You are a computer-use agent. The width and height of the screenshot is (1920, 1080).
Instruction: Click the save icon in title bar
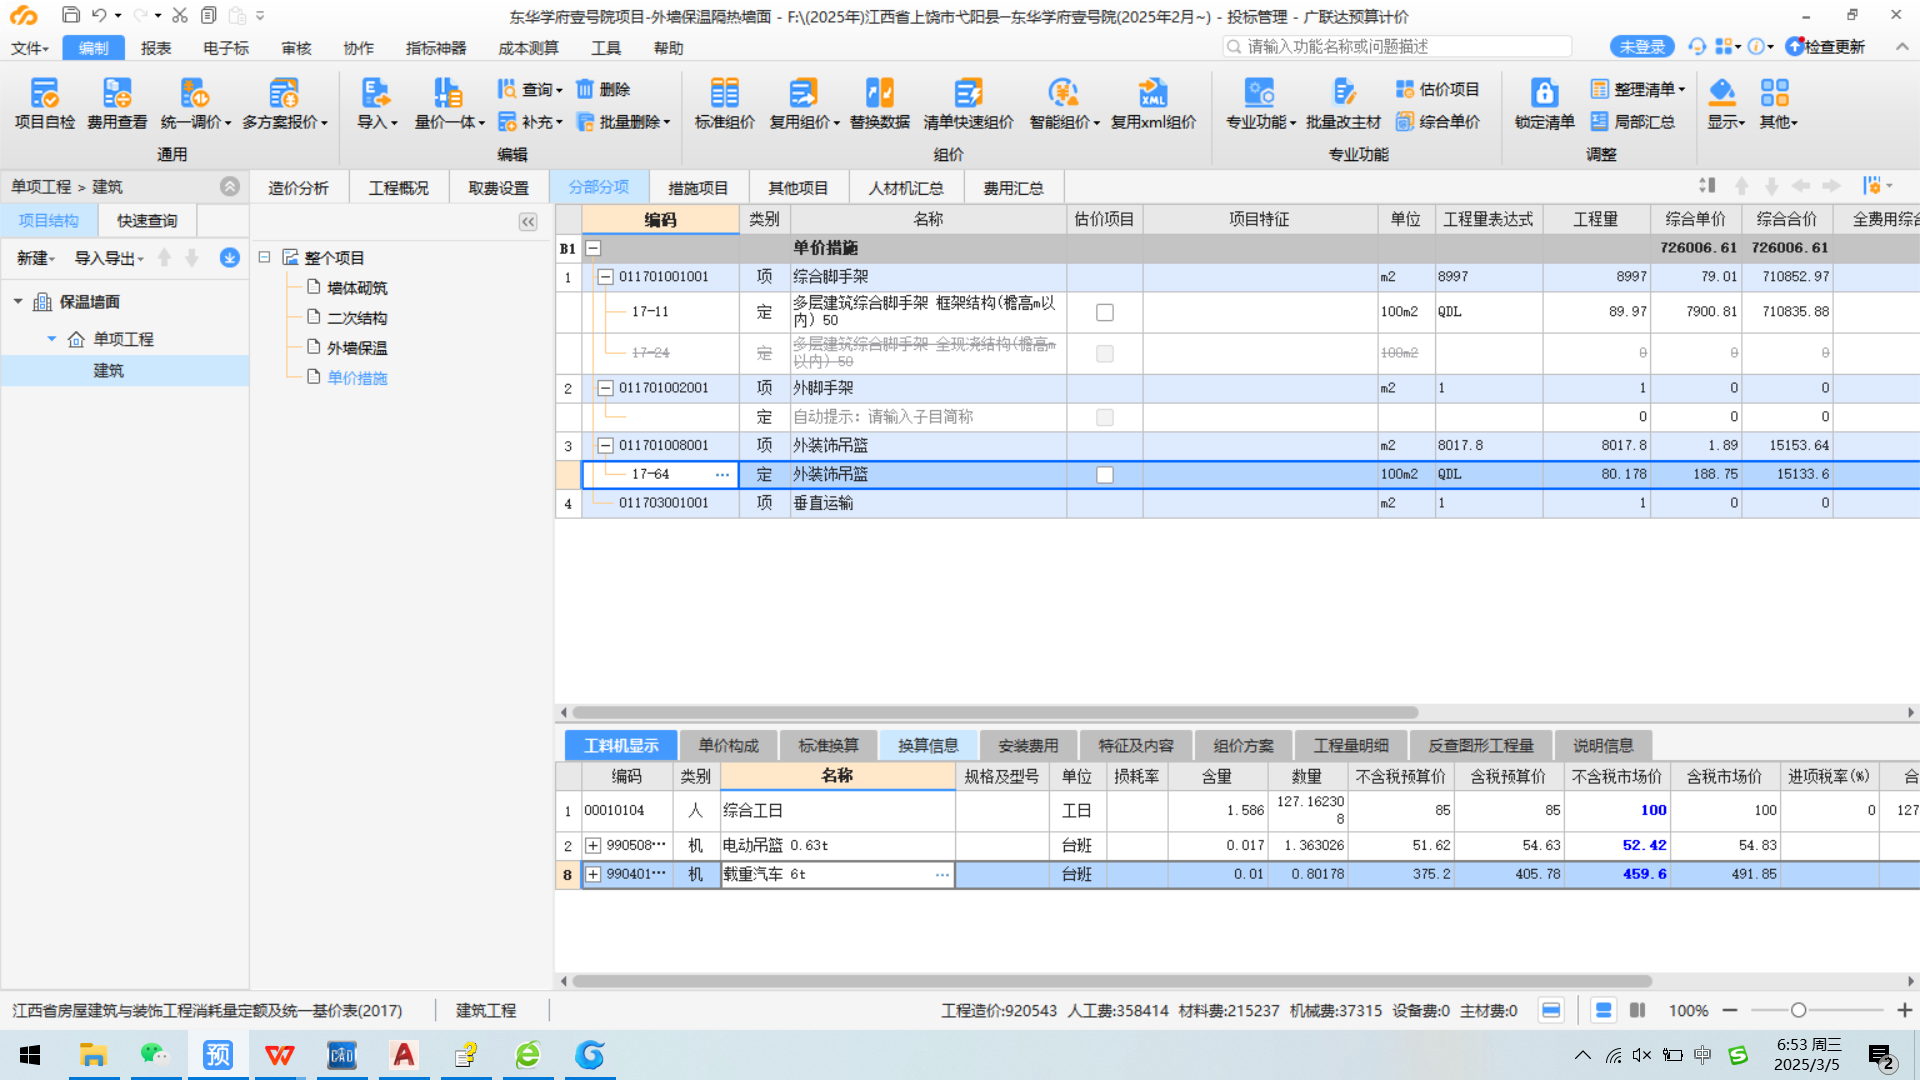pyautogui.click(x=71, y=15)
